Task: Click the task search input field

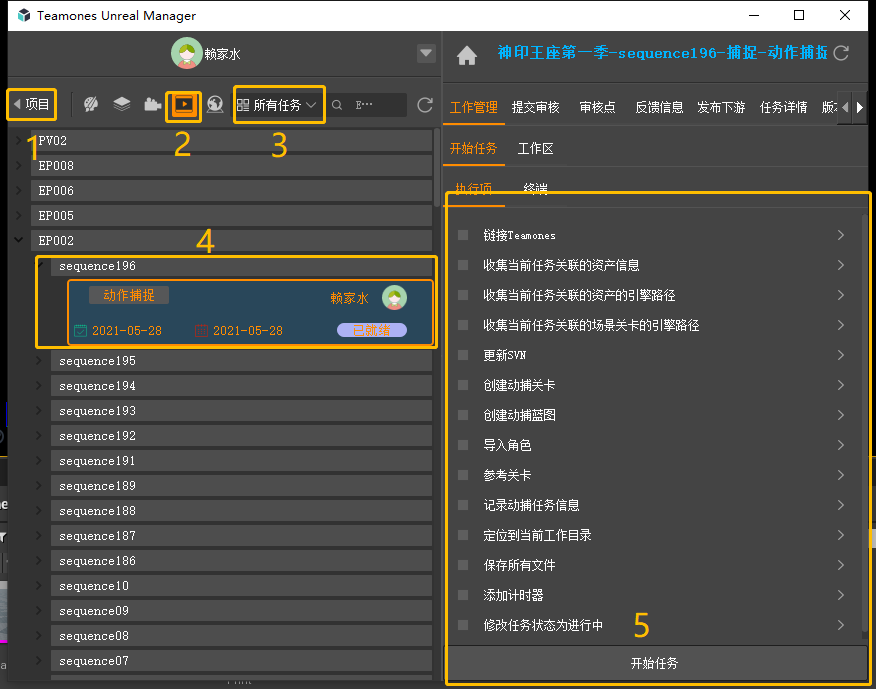Action: pyautogui.click(x=377, y=104)
